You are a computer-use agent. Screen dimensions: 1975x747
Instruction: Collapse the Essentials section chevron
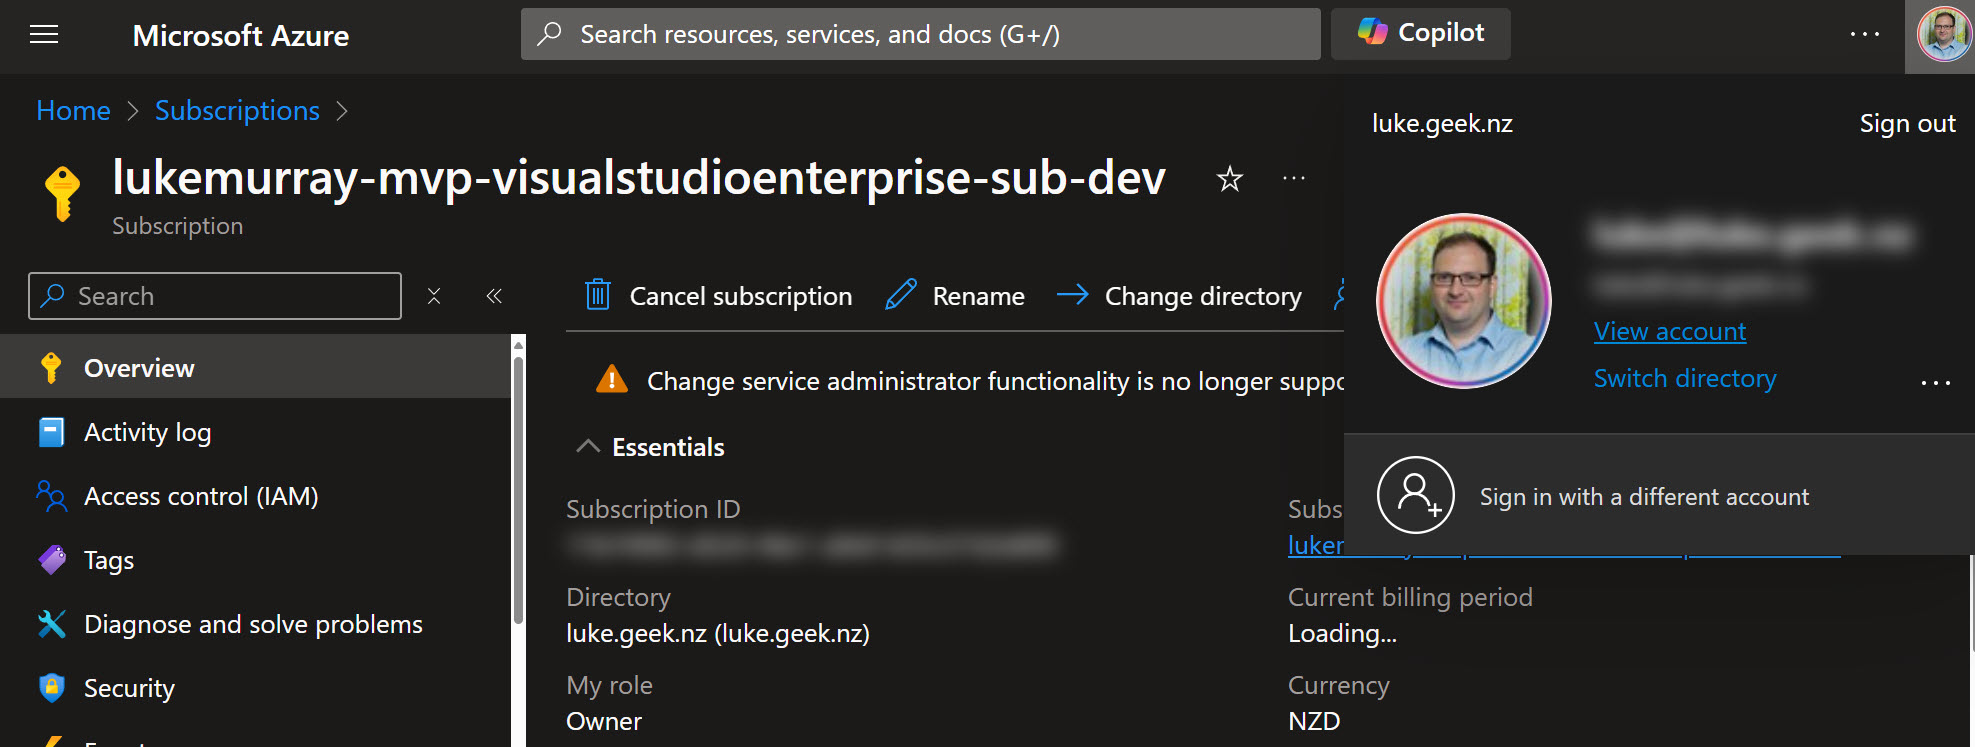(588, 446)
